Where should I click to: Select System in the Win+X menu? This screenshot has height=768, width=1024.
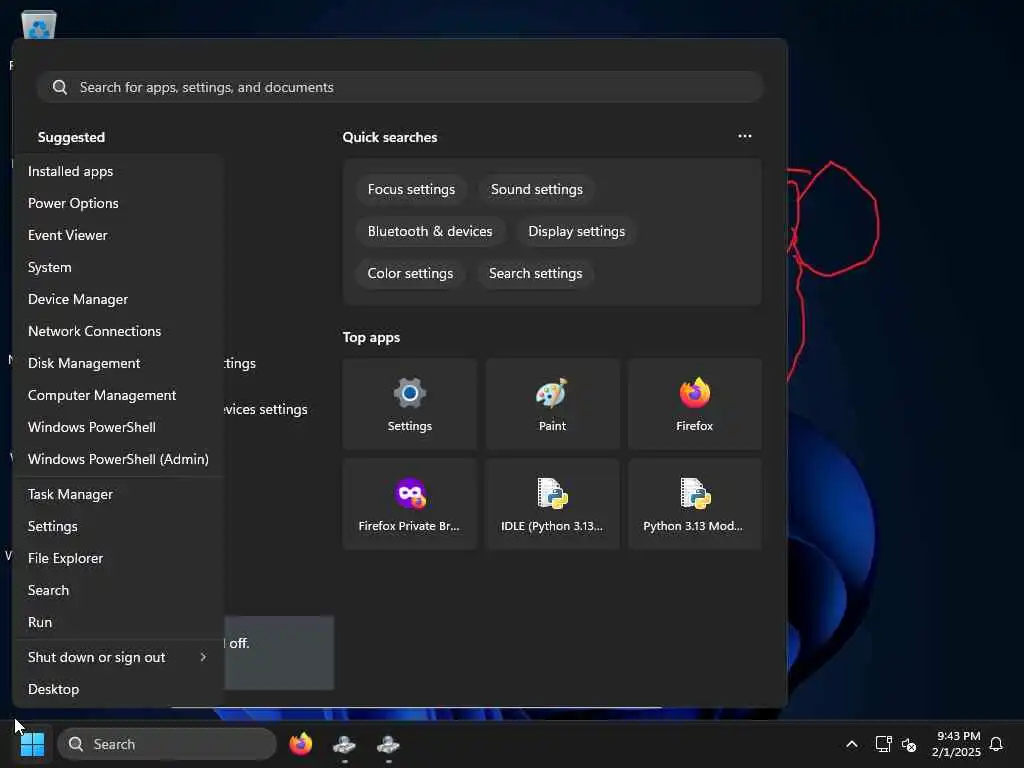click(x=118, y=267)
